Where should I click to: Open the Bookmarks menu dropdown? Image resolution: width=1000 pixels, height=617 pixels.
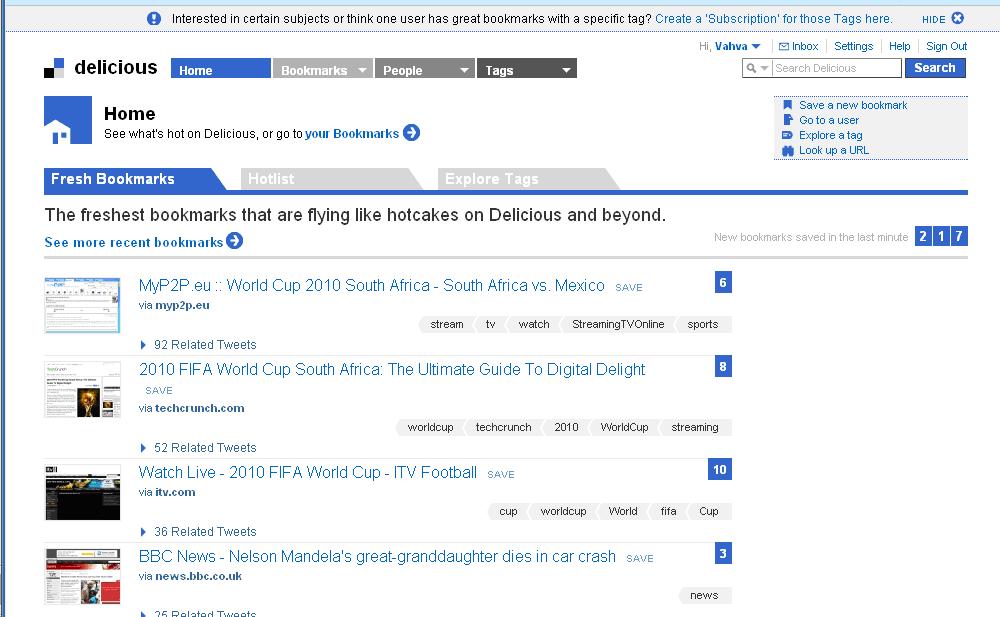click(362, 70)
